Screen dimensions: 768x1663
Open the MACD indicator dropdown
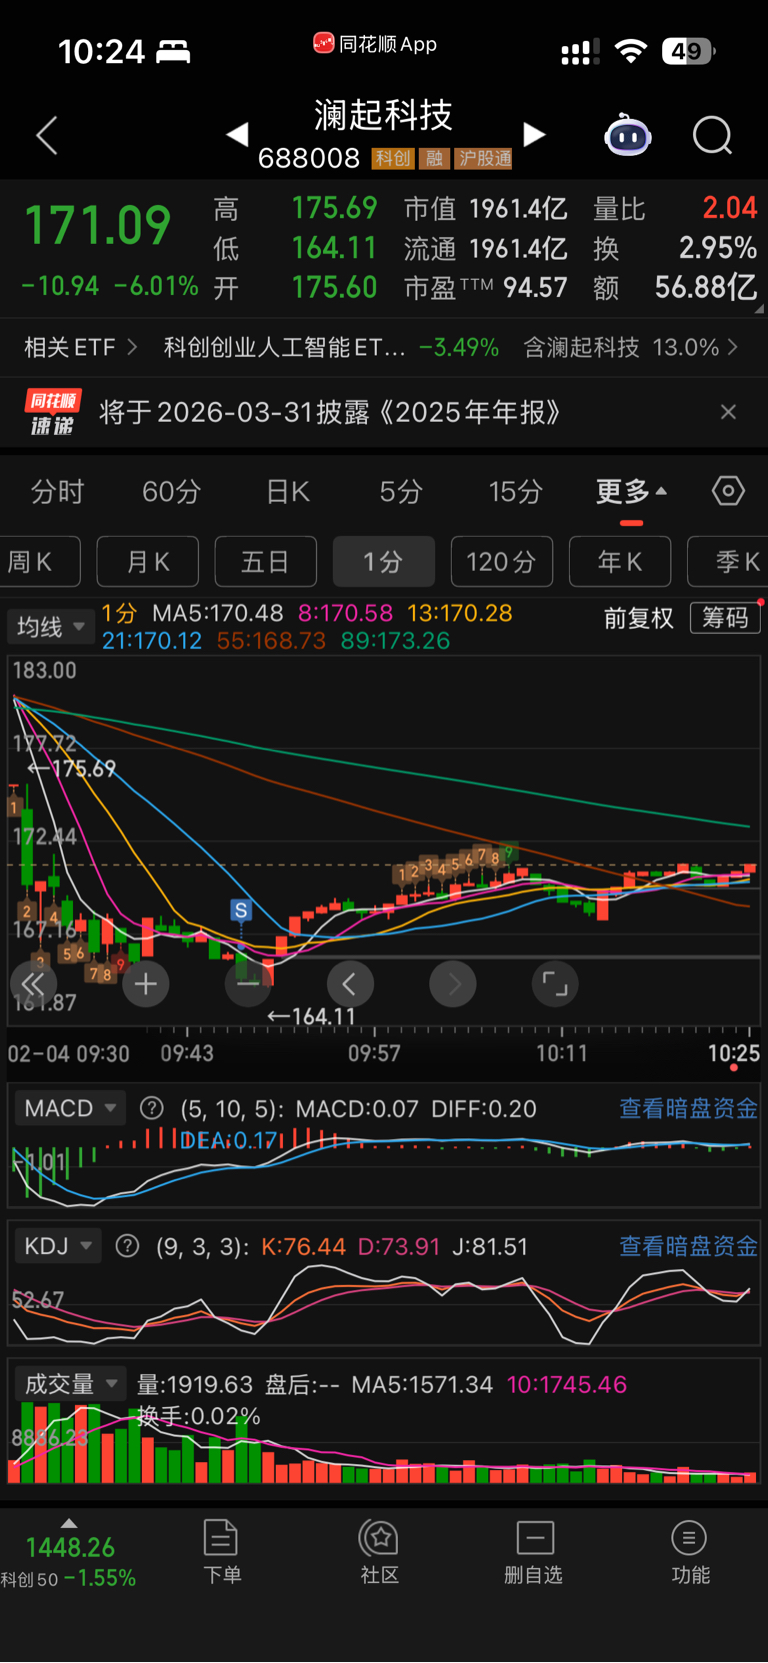point(69,1108)
